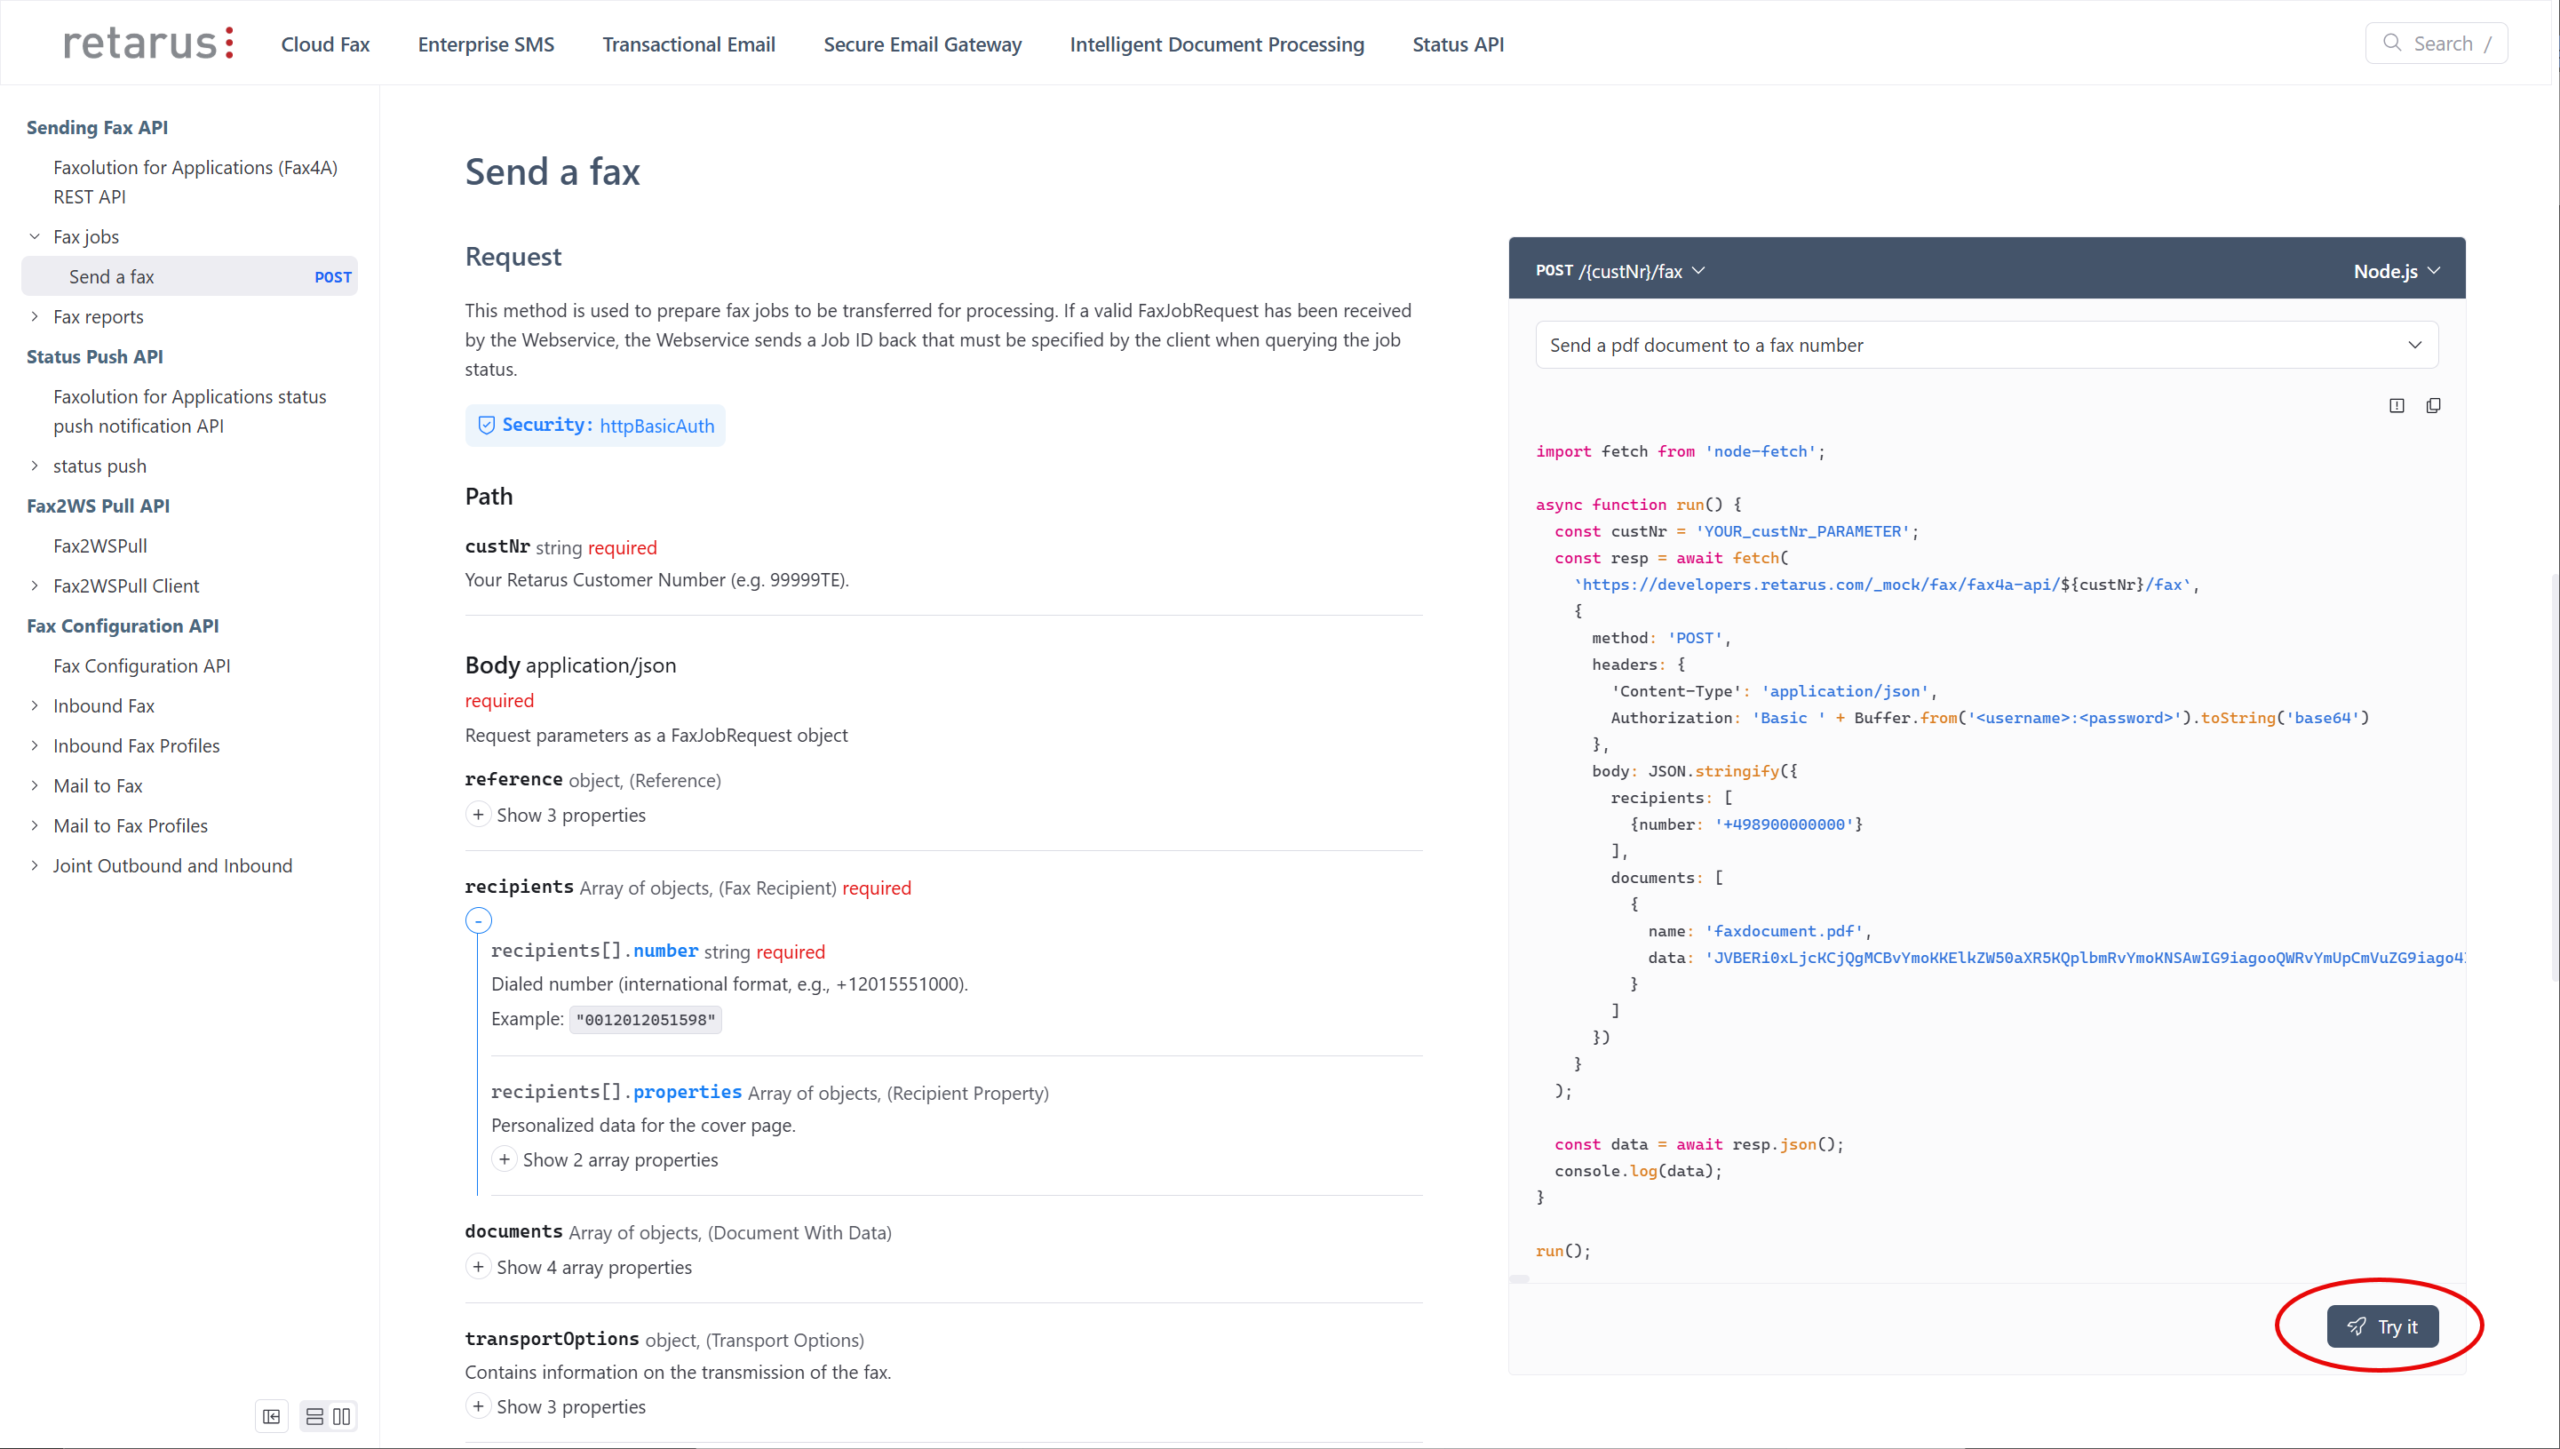Click the bold Fax Configuration API heading

tap(123, 626)
